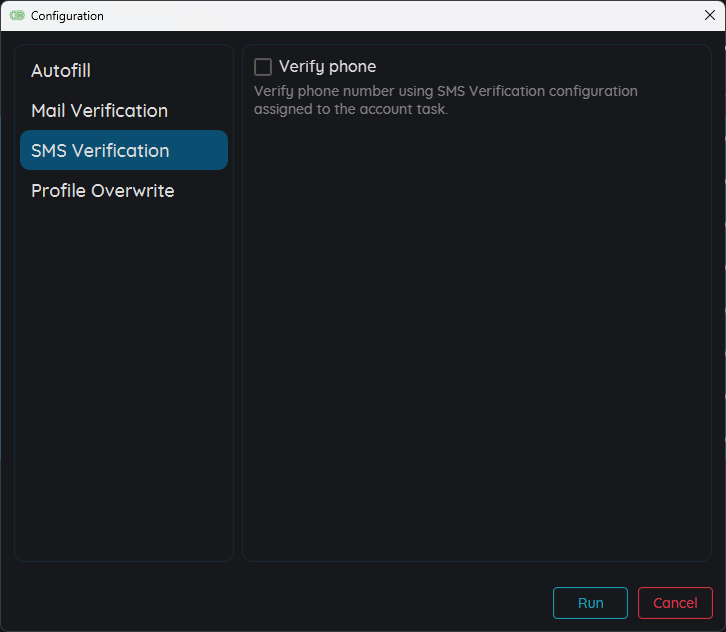Open the Profile Overwrite section

102,191
